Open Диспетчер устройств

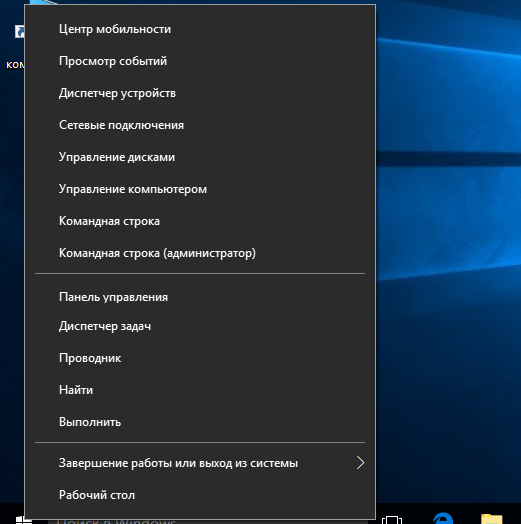pyautogui.click(x=200, y=93)
